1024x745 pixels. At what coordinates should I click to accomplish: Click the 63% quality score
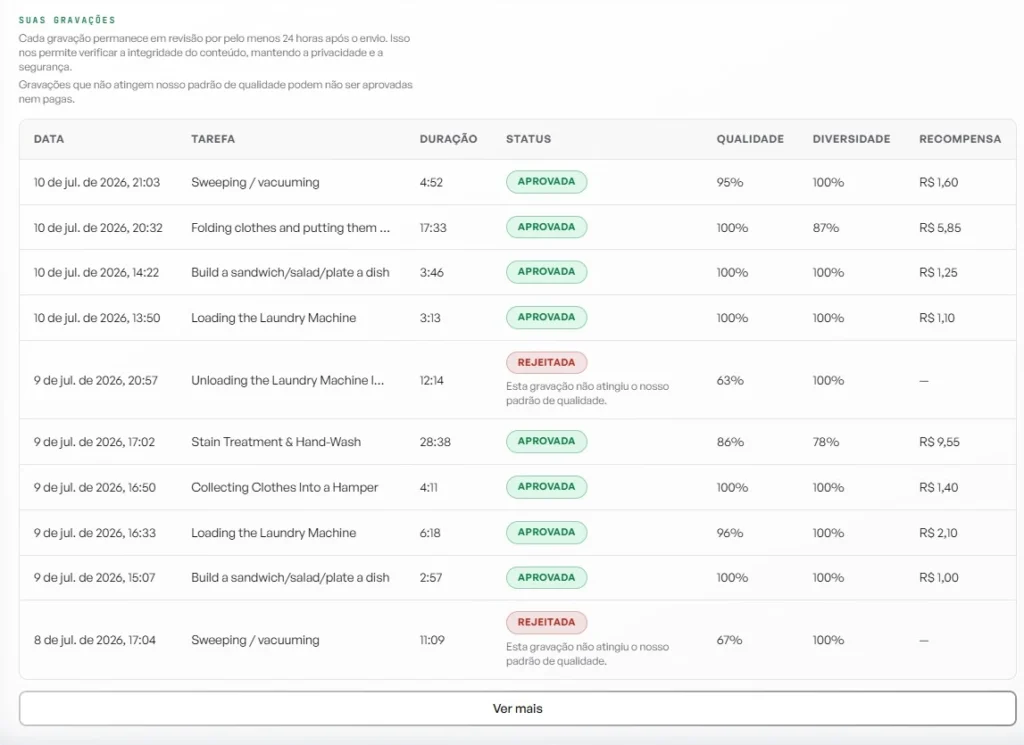(730, 380)
